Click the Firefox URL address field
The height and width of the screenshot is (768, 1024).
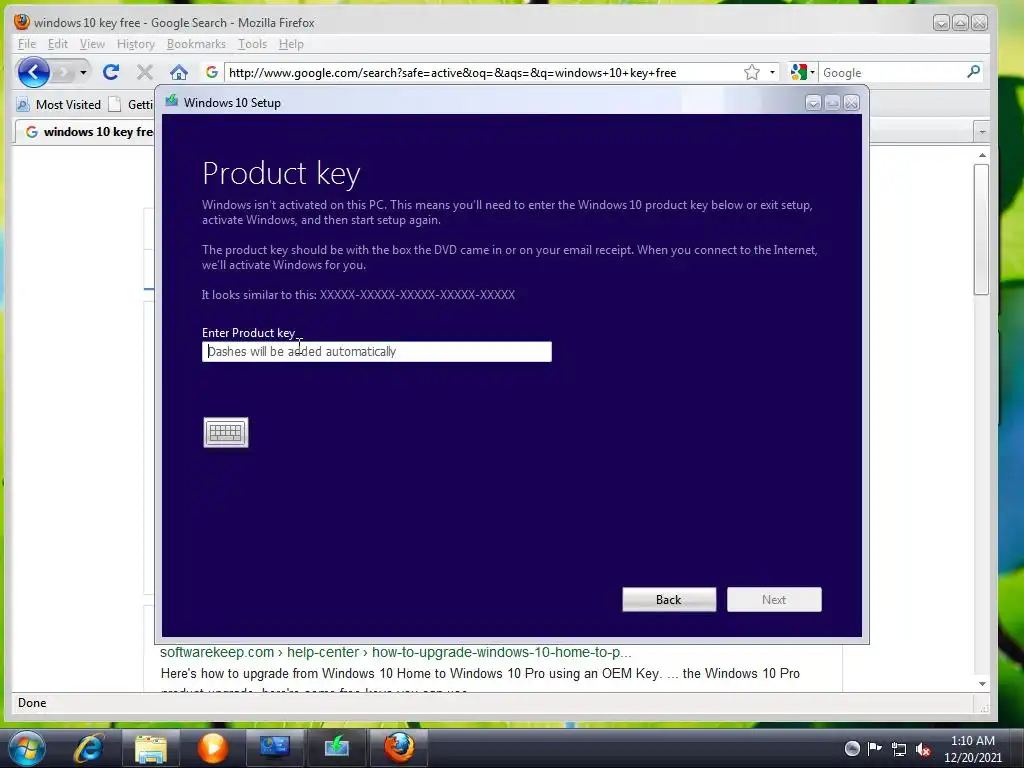(x=483, y=72)
